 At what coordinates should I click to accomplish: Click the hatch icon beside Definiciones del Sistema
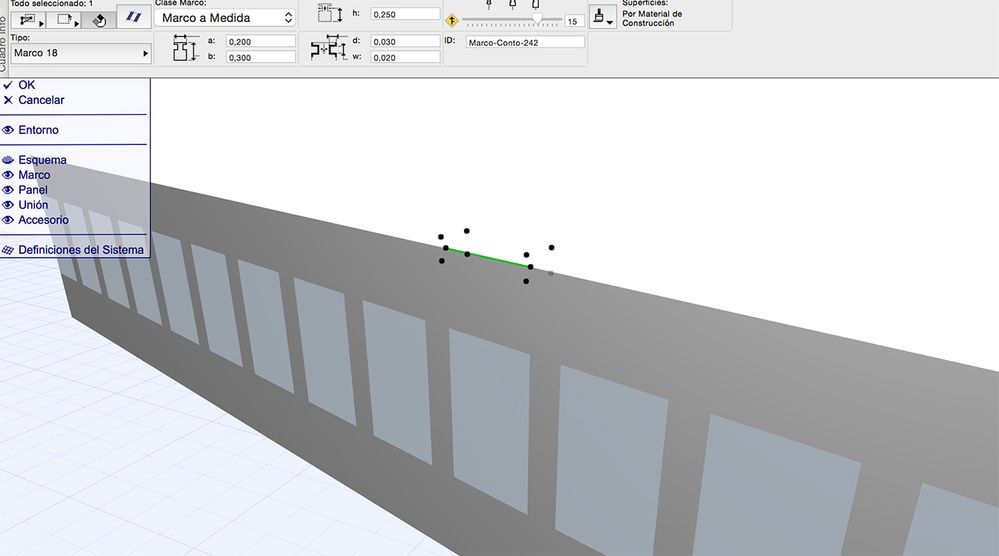[8, 250]
